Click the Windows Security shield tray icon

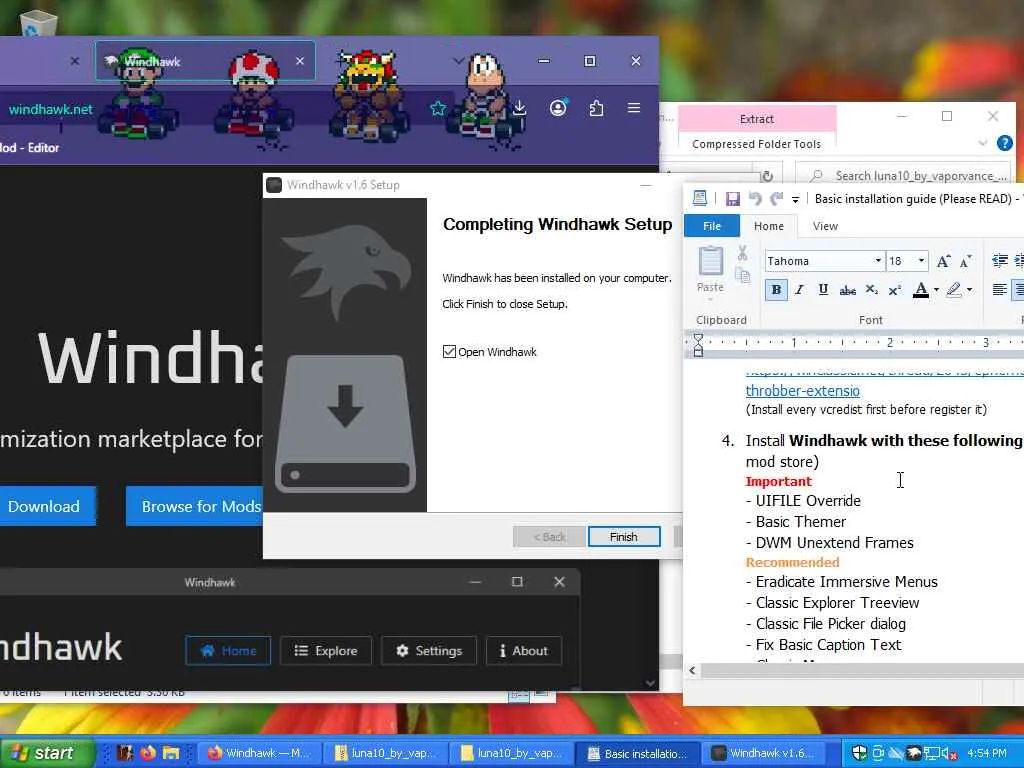pos(859,753)
